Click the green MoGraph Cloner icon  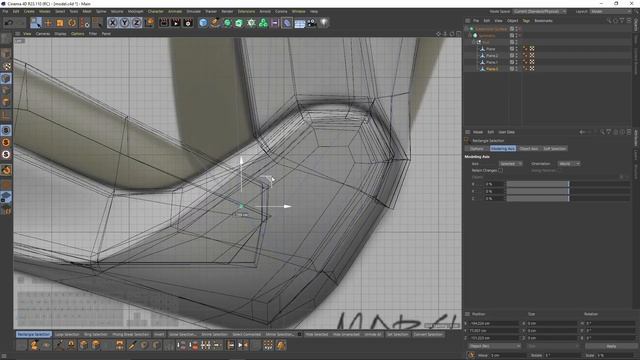263,23
